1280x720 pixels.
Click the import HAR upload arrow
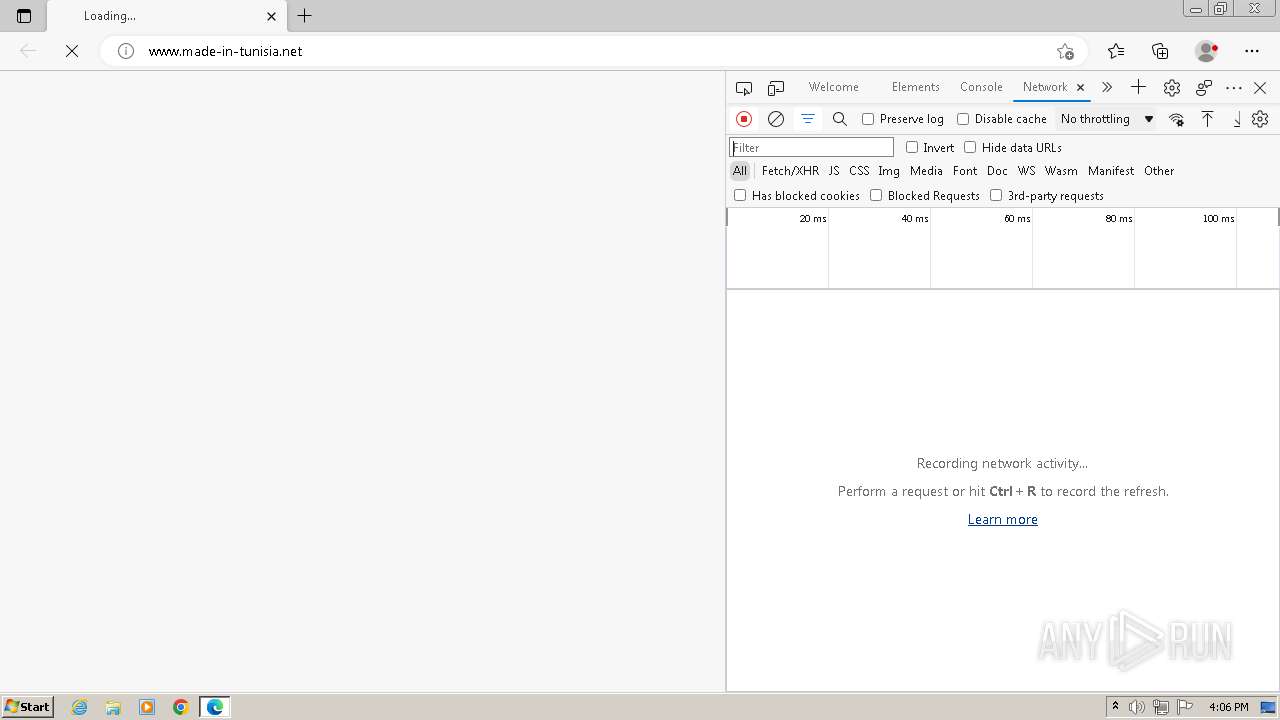point(1208,119)
